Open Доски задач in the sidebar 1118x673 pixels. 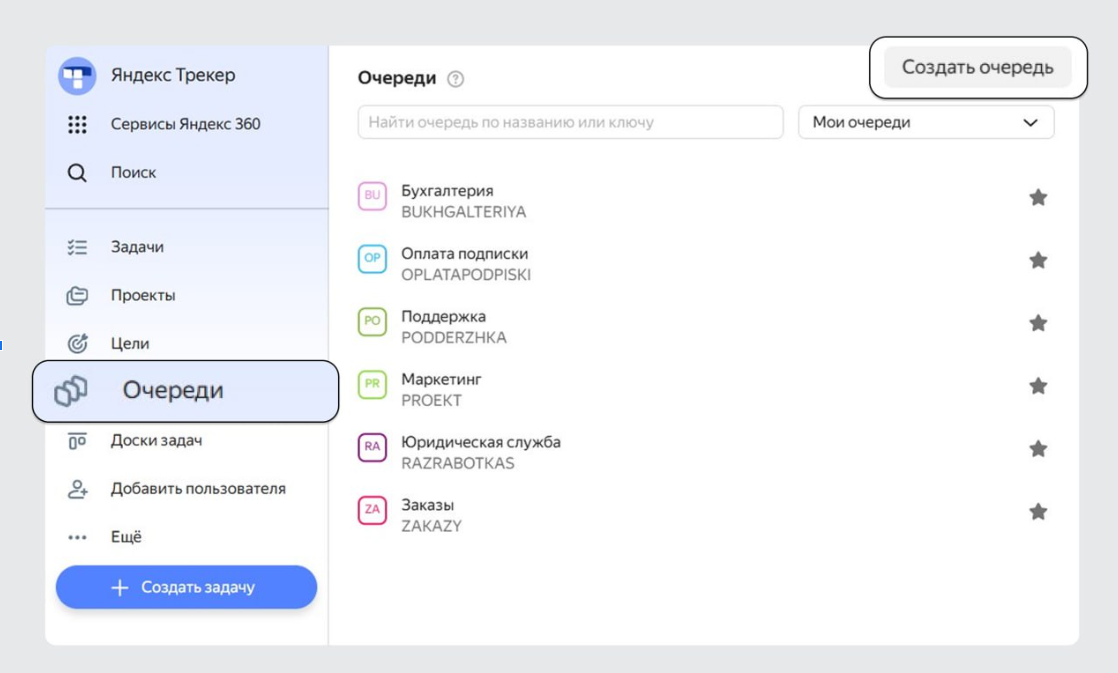(x=156, y=441)
